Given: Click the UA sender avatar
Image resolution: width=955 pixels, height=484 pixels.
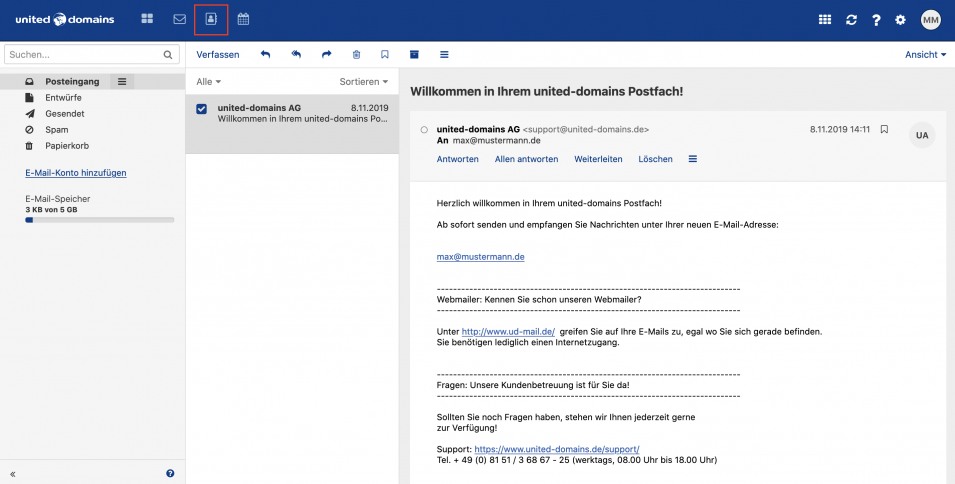Looking at the screenshot, I should [x=922, y=135].
